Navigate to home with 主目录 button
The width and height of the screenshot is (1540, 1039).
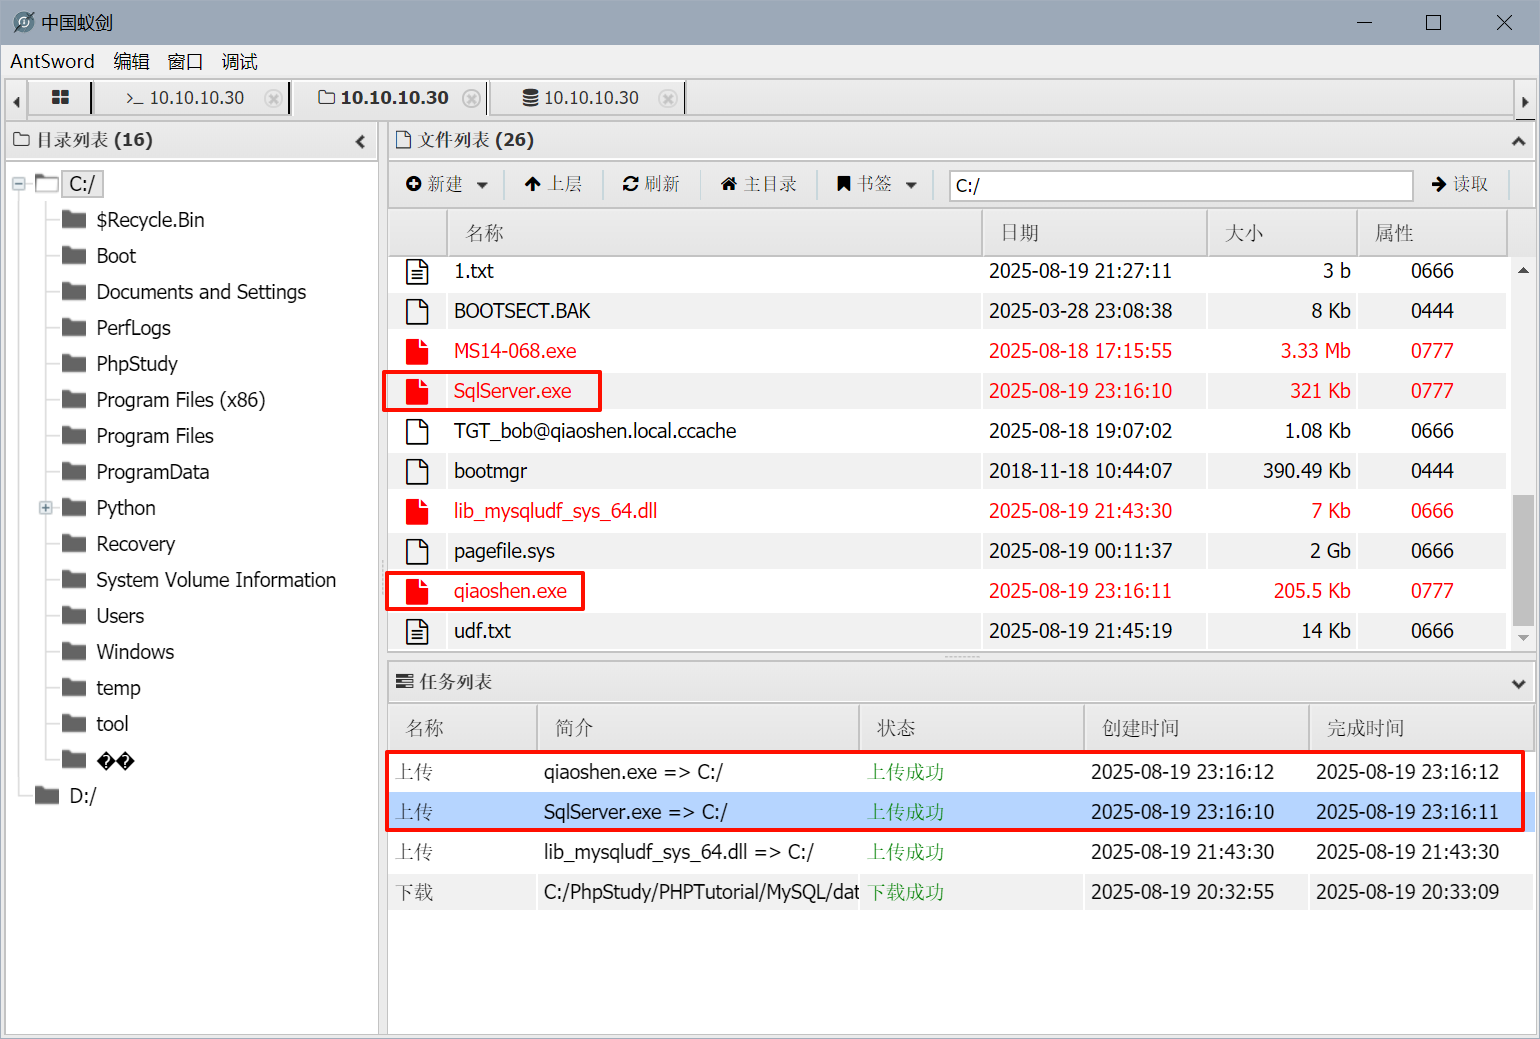[759, 184]
